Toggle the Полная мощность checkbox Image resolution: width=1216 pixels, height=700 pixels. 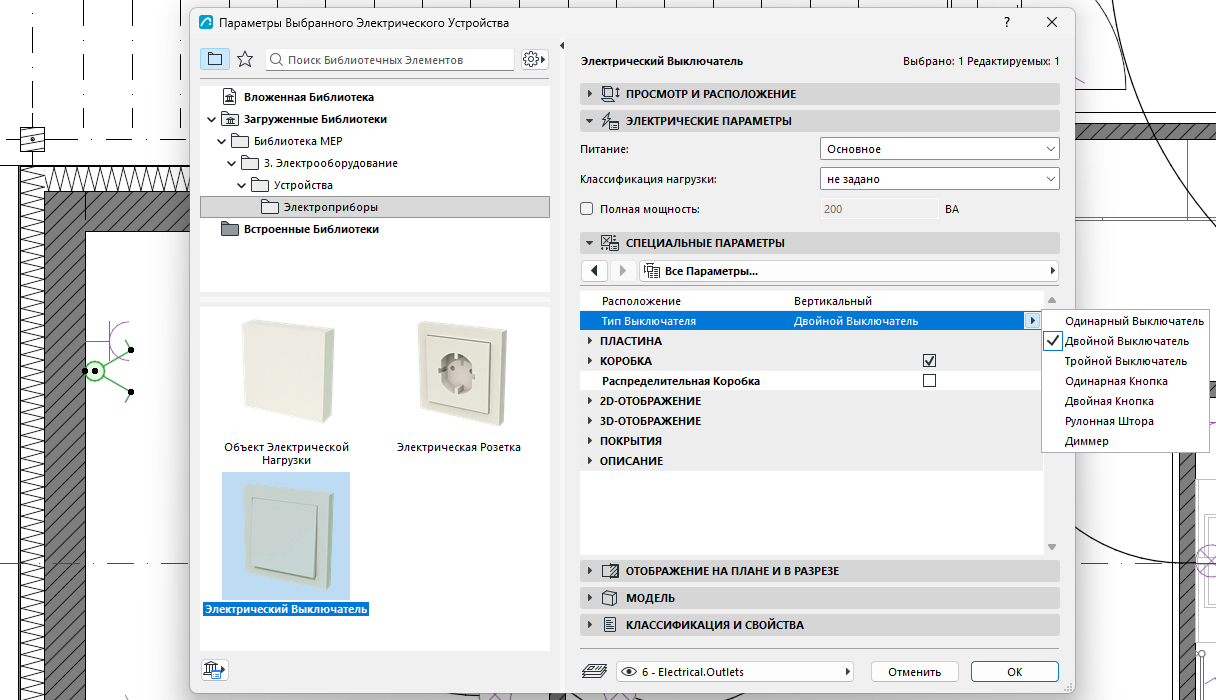coord(587,209)
